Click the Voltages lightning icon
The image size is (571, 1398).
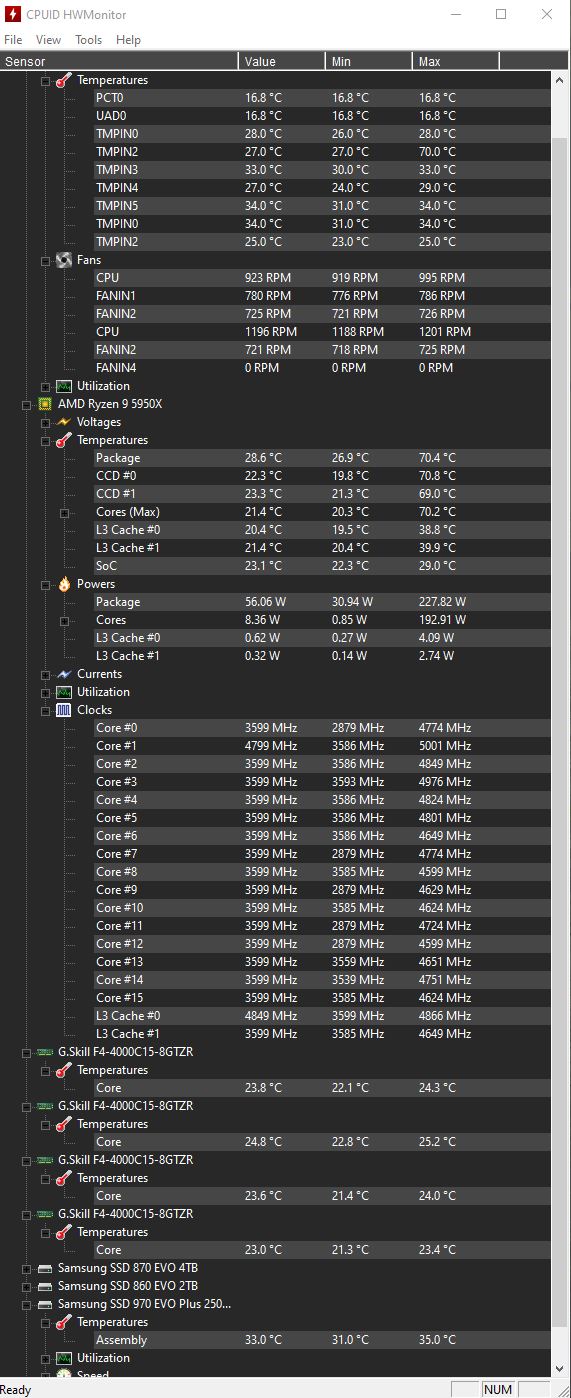tap(64, 422)
